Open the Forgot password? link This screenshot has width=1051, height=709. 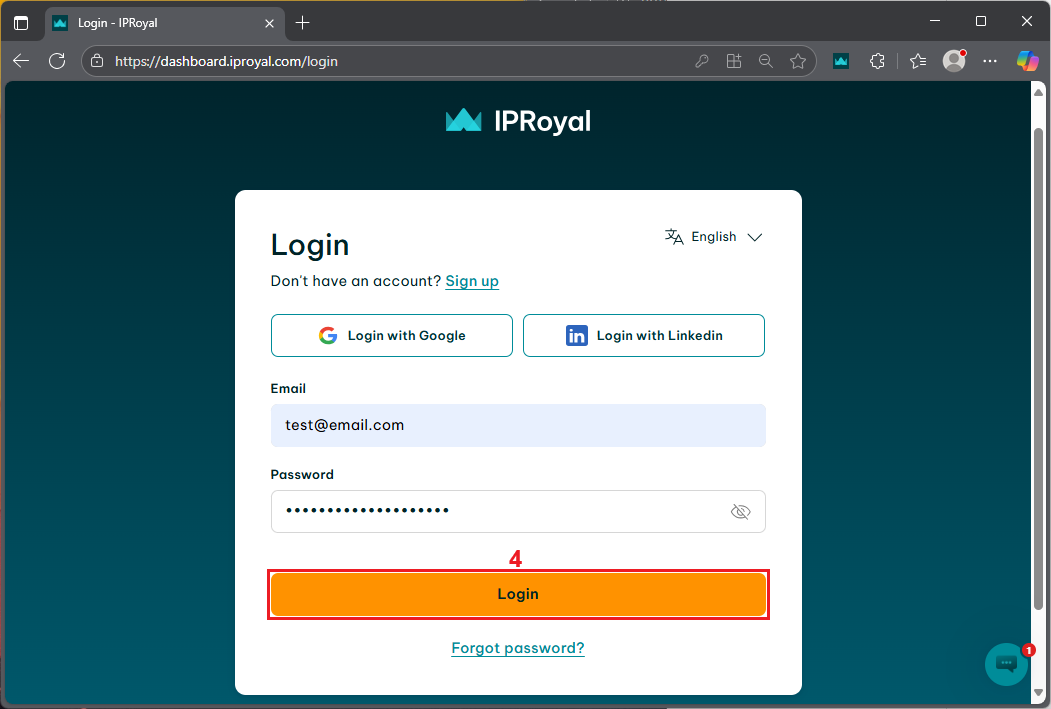(518, 648)
